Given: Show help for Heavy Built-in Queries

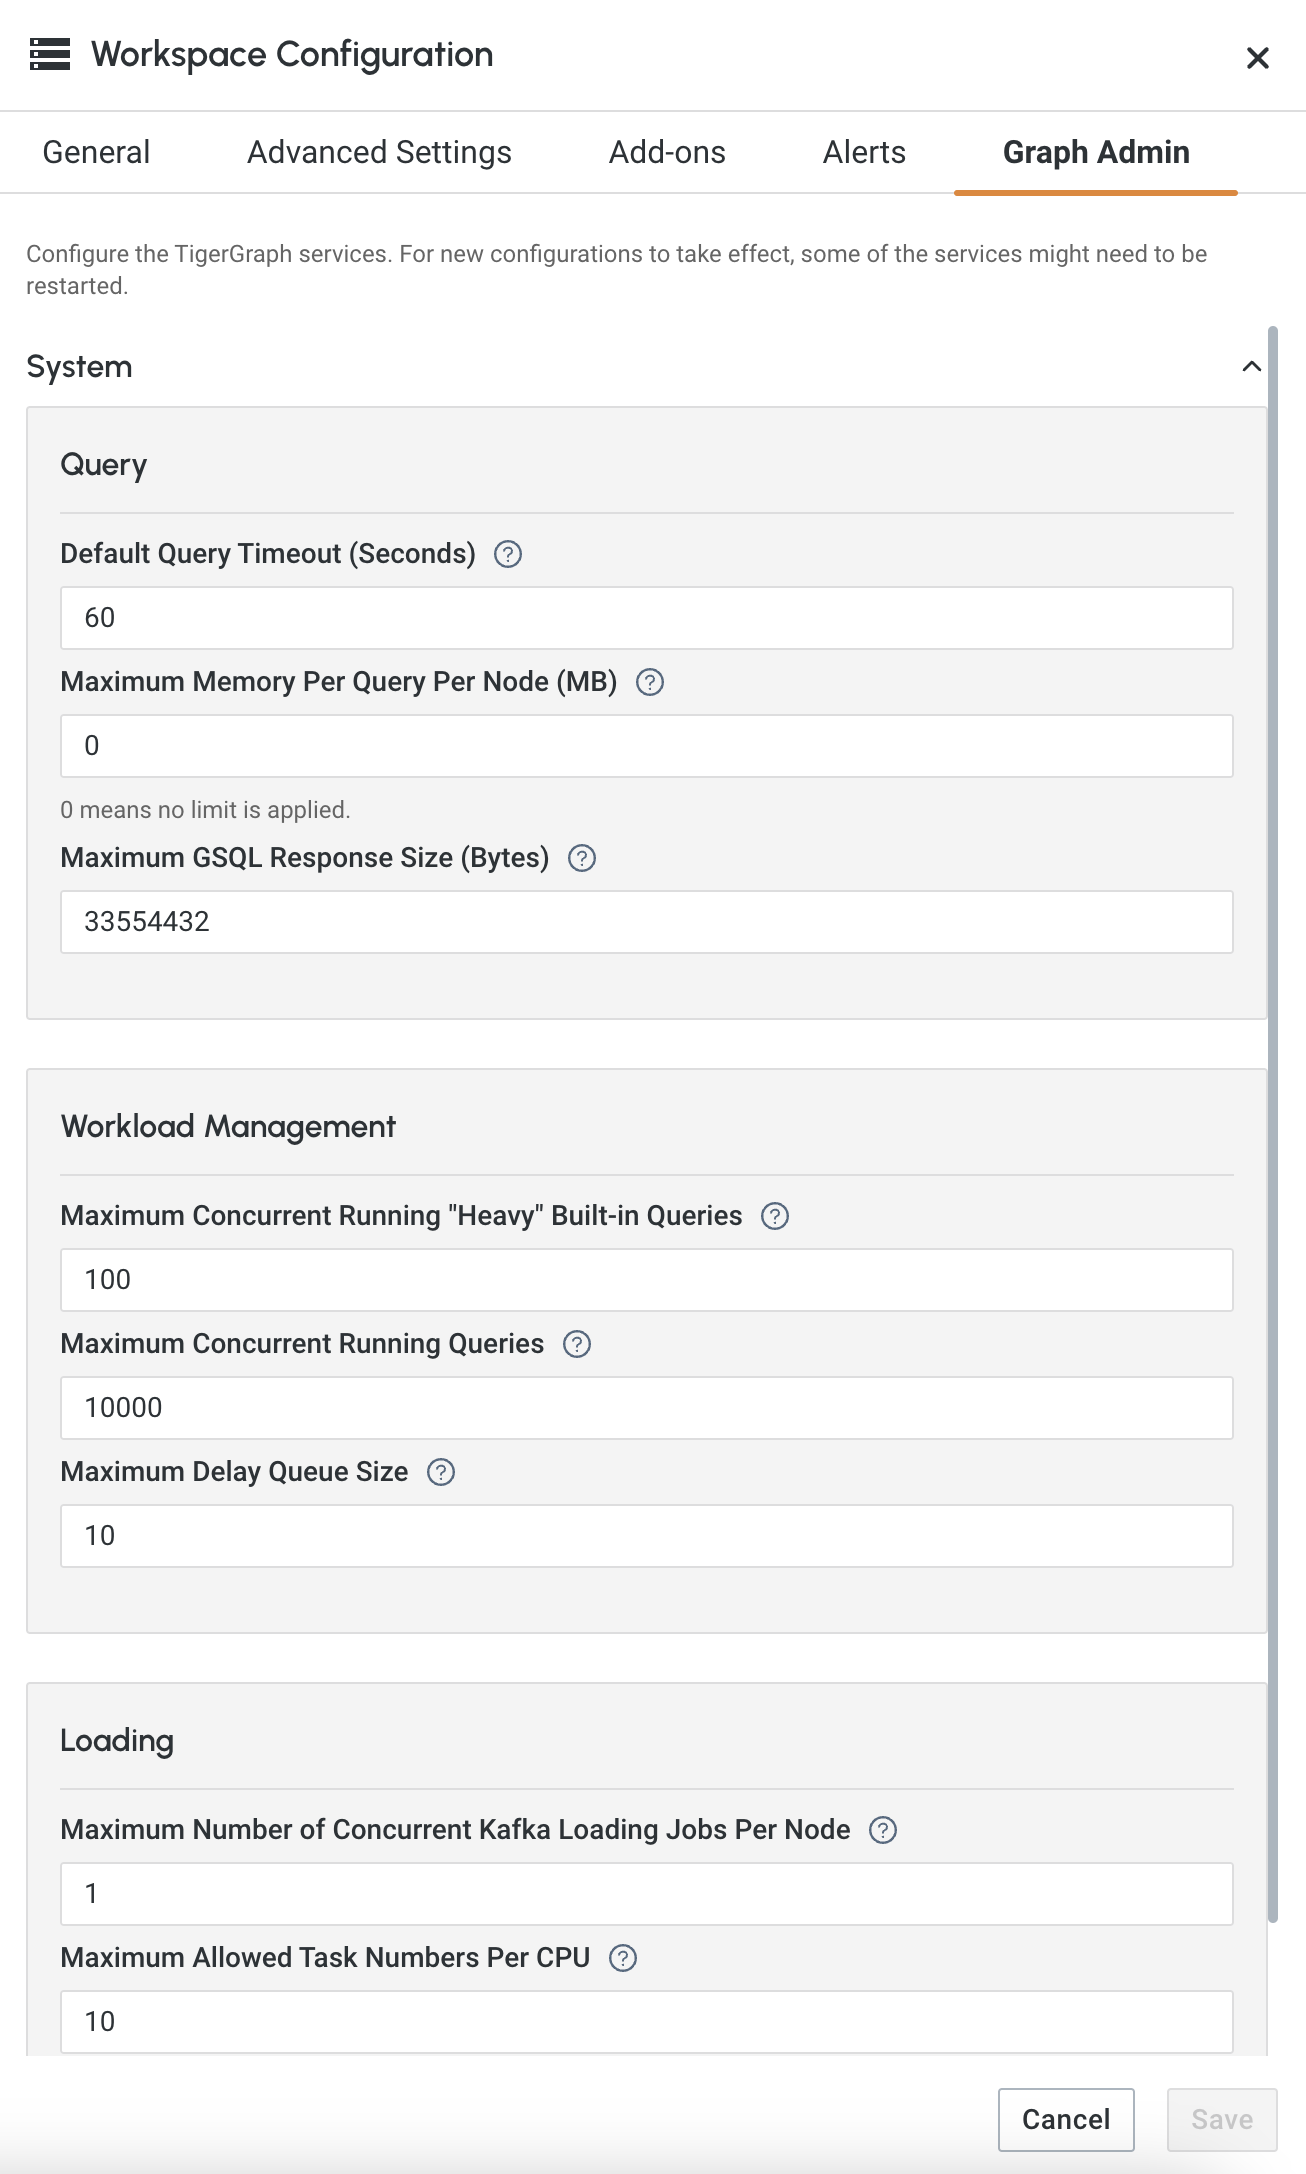Looking at the screenshot, I should point(775,1216).
